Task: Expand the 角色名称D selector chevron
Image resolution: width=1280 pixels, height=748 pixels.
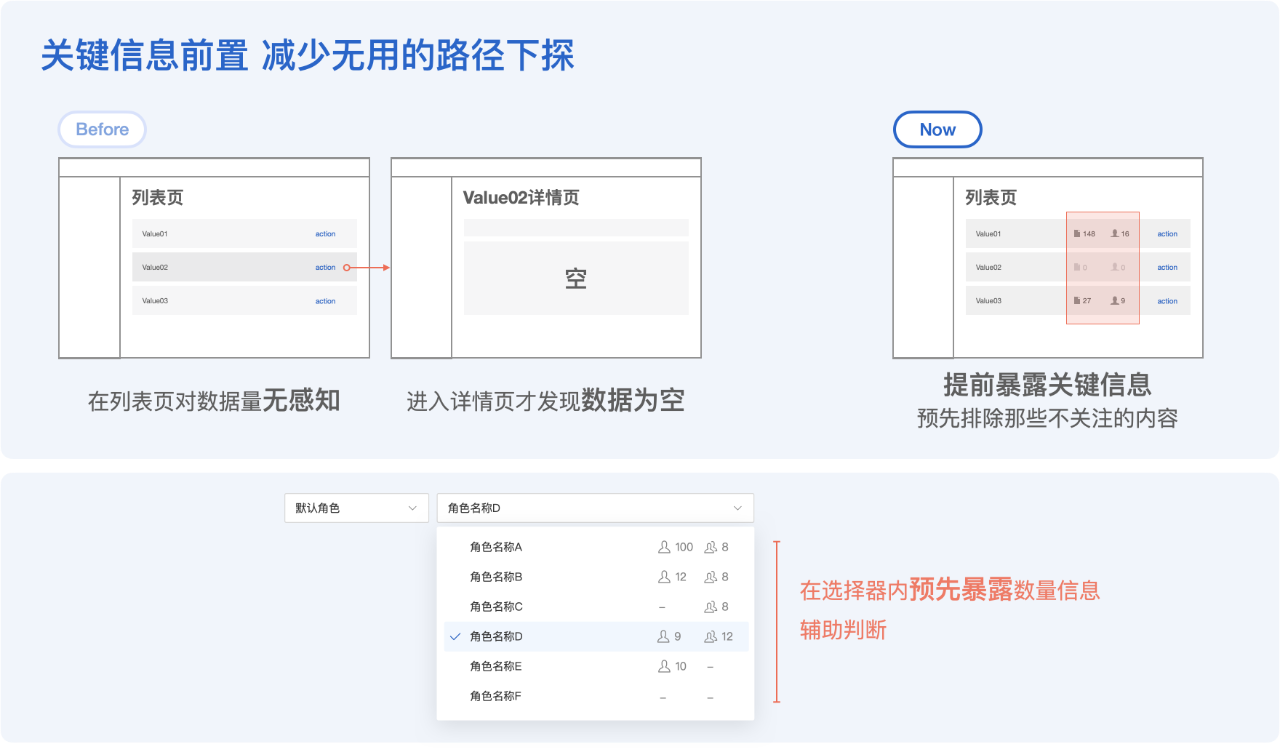Action: coord(738,508)
